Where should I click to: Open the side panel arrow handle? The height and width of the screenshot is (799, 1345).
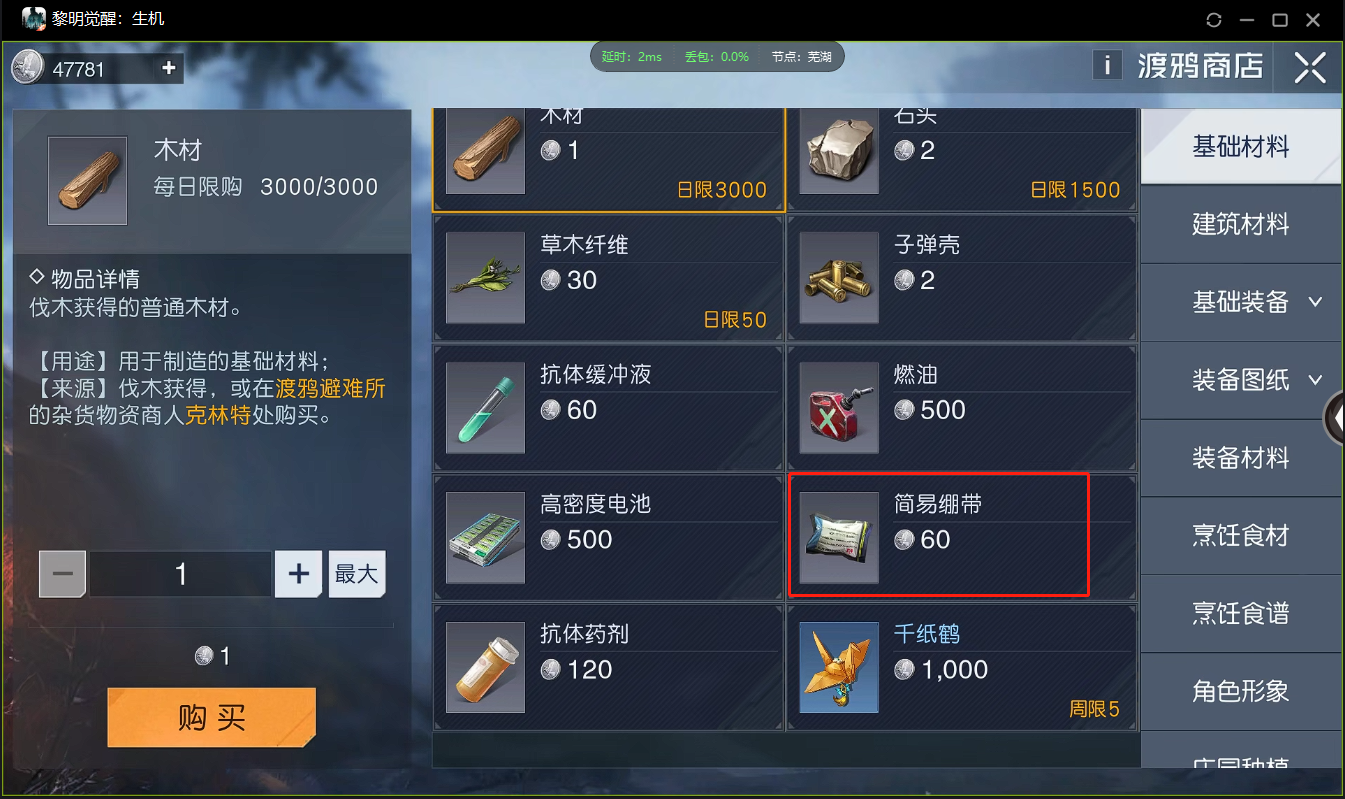[x=1334, y=420]
